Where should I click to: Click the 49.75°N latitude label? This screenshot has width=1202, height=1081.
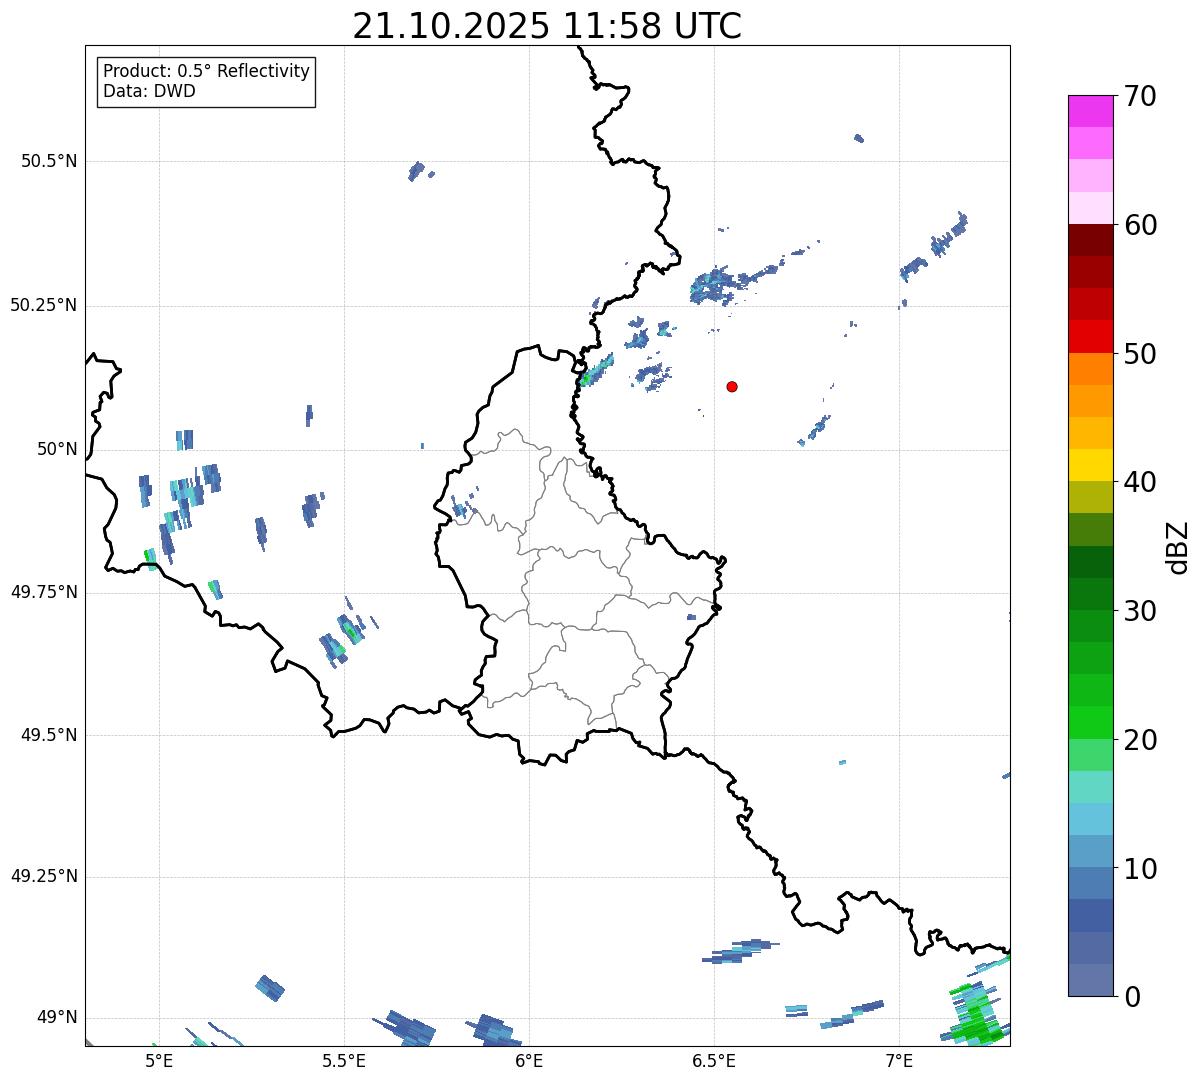coord(44,592)
